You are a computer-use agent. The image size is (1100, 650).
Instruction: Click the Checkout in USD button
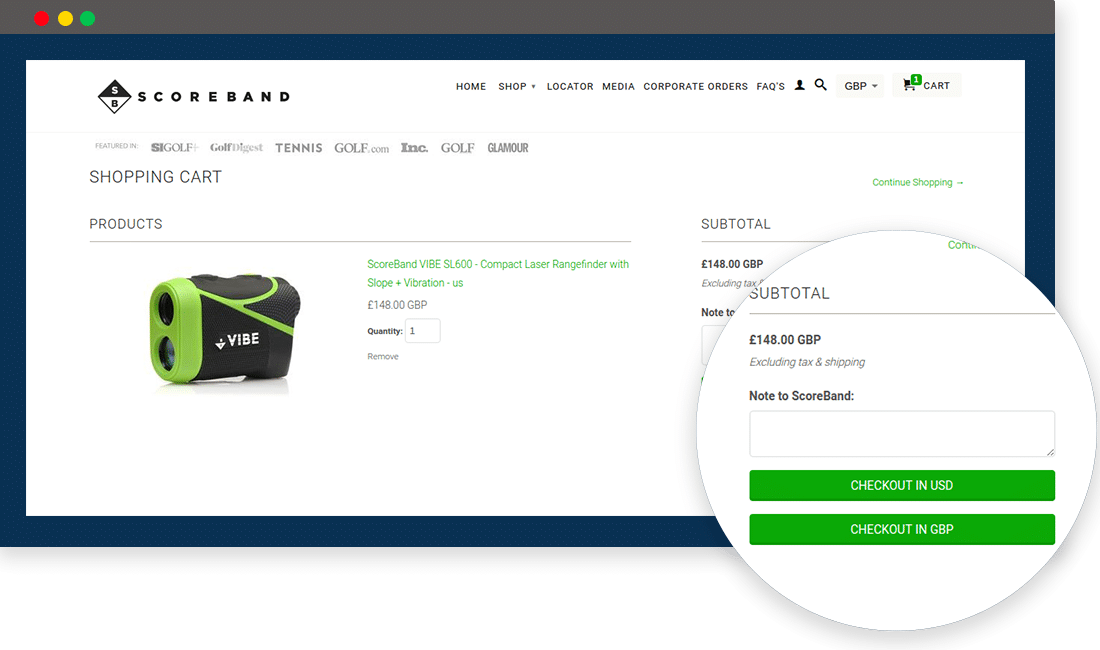(901, 485)
